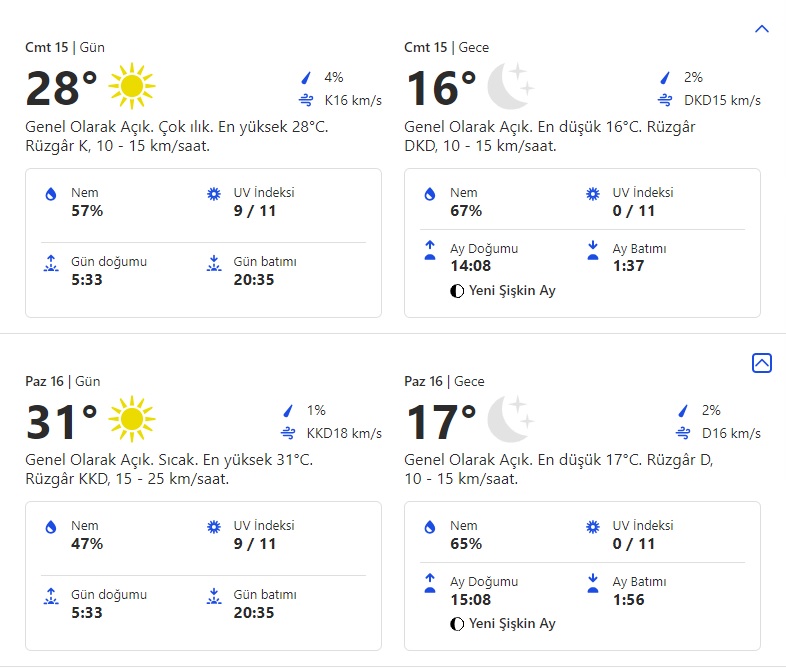This screenshot has width=786, height=669.
Task: Click the moon icon beside 16° temperature
Action: (510, 87)
